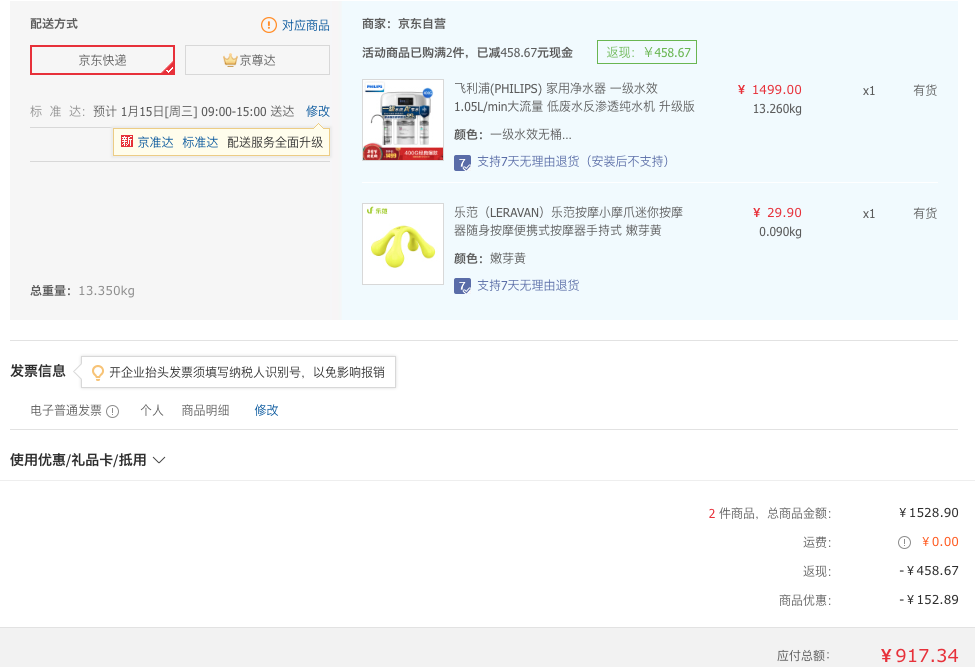Click 7-day return icon for Philips purifier

pyautogui.click(x=462, y=163)
